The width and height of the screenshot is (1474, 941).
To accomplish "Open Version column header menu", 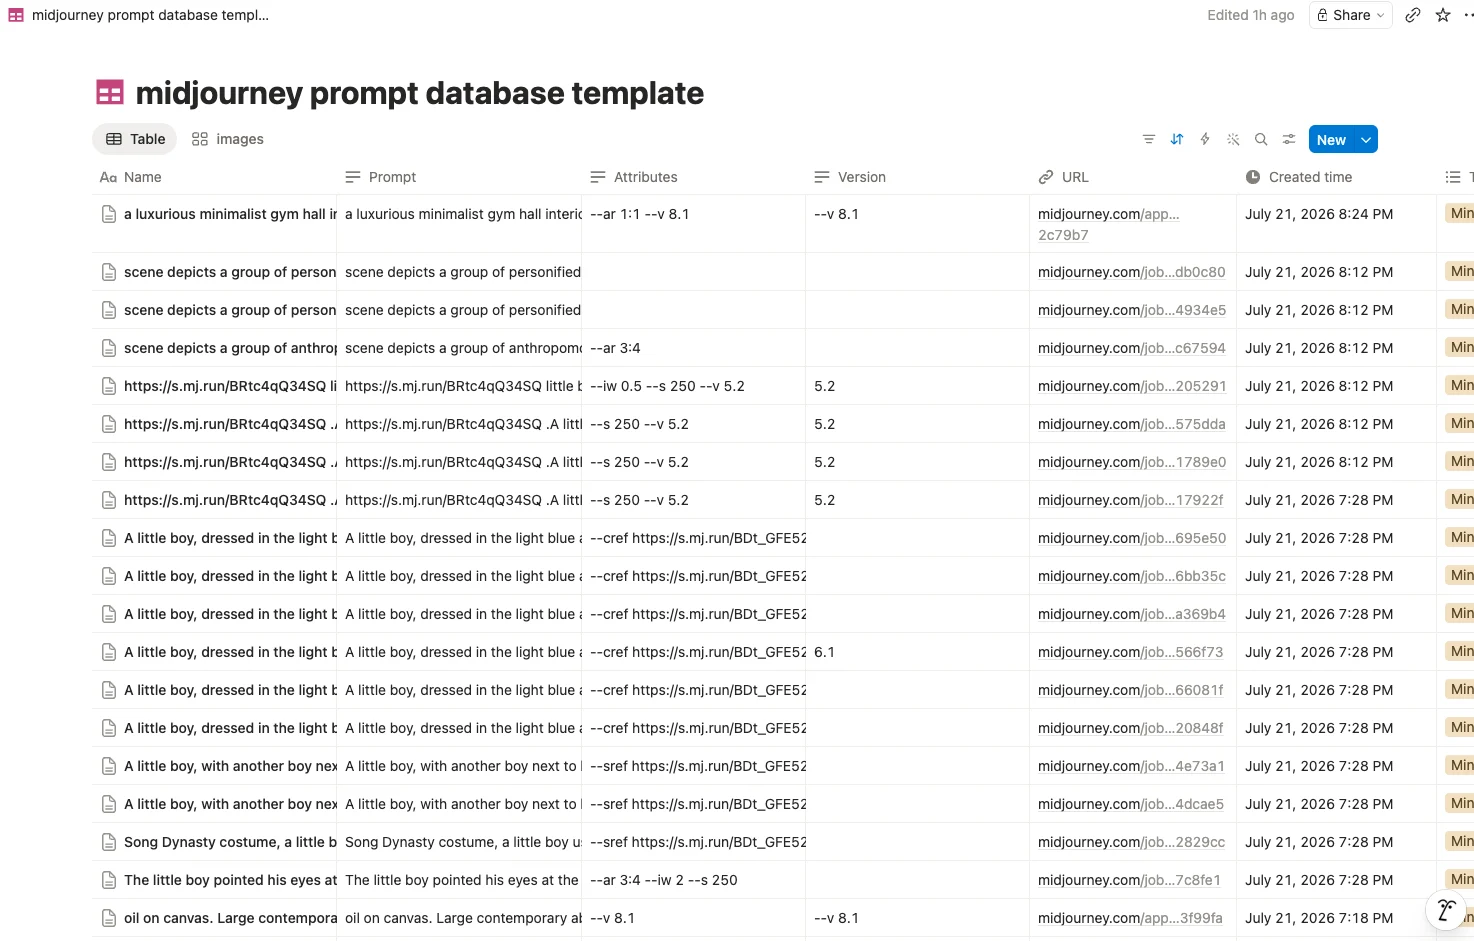I will pos(918,177).
